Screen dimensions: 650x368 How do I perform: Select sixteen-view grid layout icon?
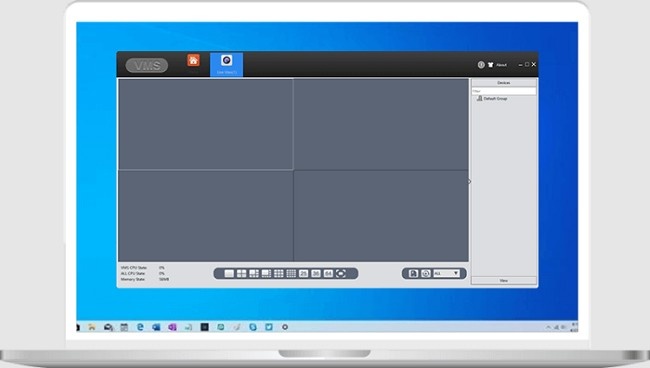coord(291,274)
